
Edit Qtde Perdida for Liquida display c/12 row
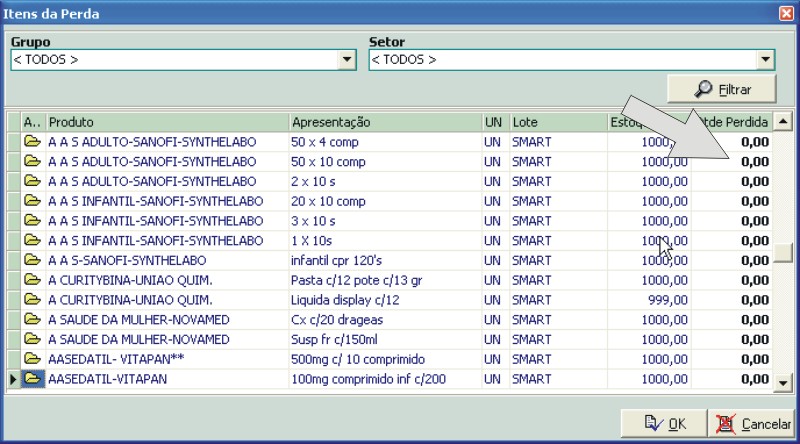(x=732, y=300)
